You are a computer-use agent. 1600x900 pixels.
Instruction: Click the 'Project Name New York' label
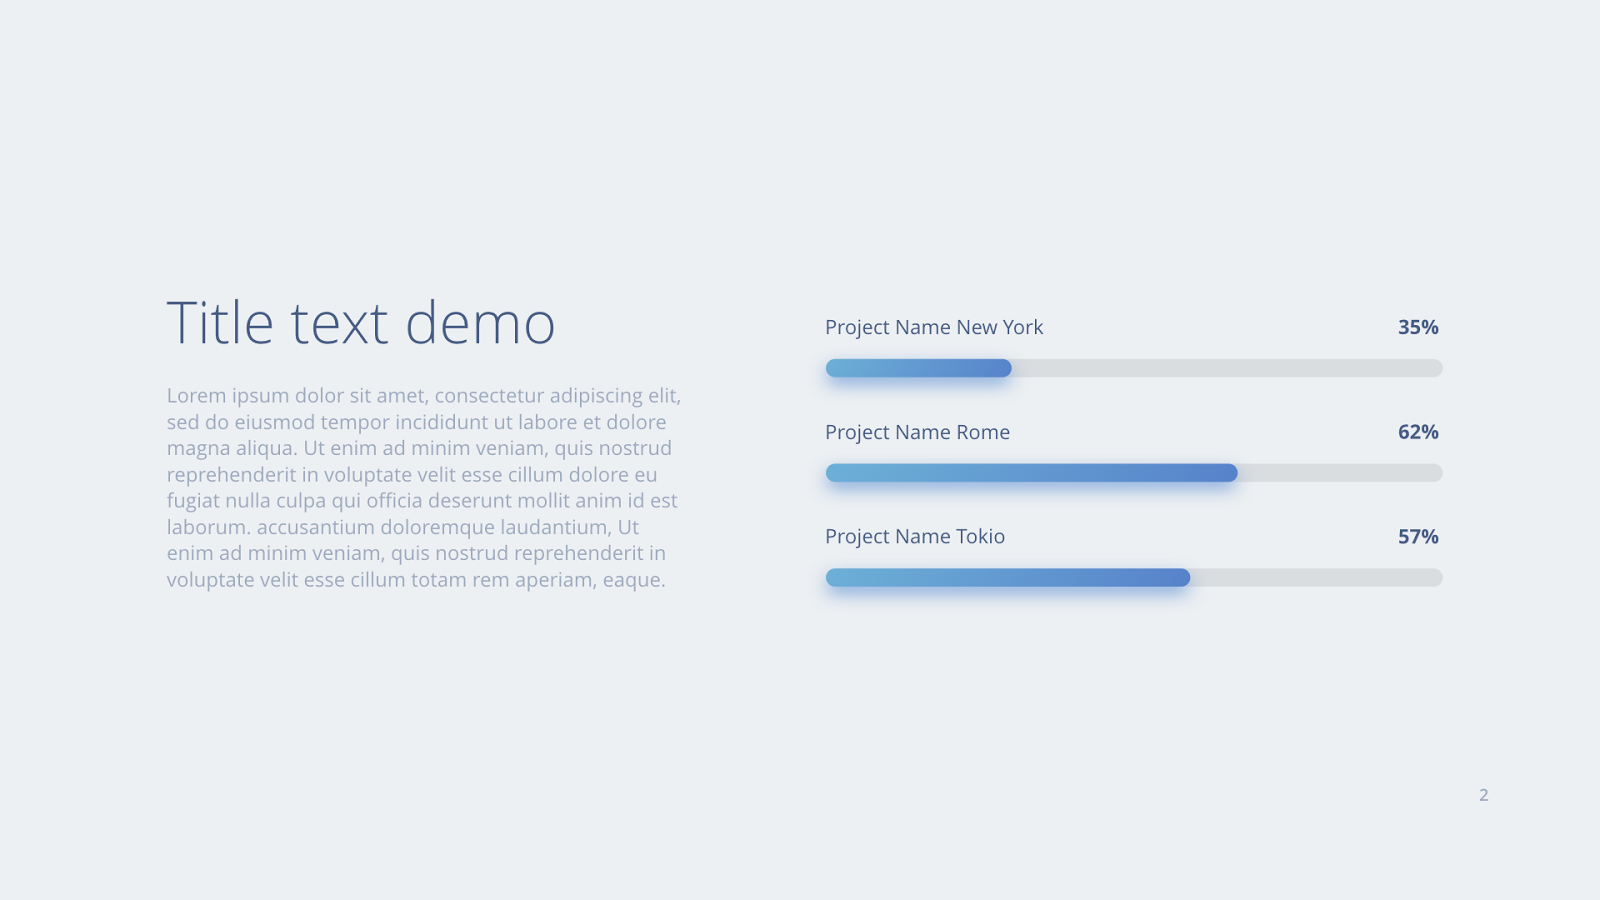(x=934, y=327)
